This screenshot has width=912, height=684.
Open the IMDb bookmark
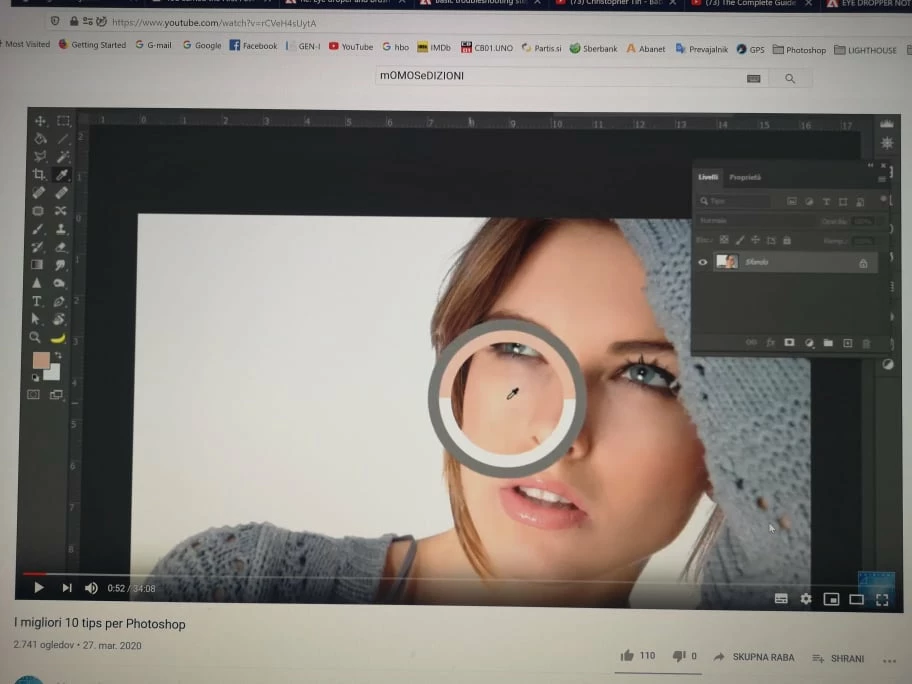[x=434, y=47]
